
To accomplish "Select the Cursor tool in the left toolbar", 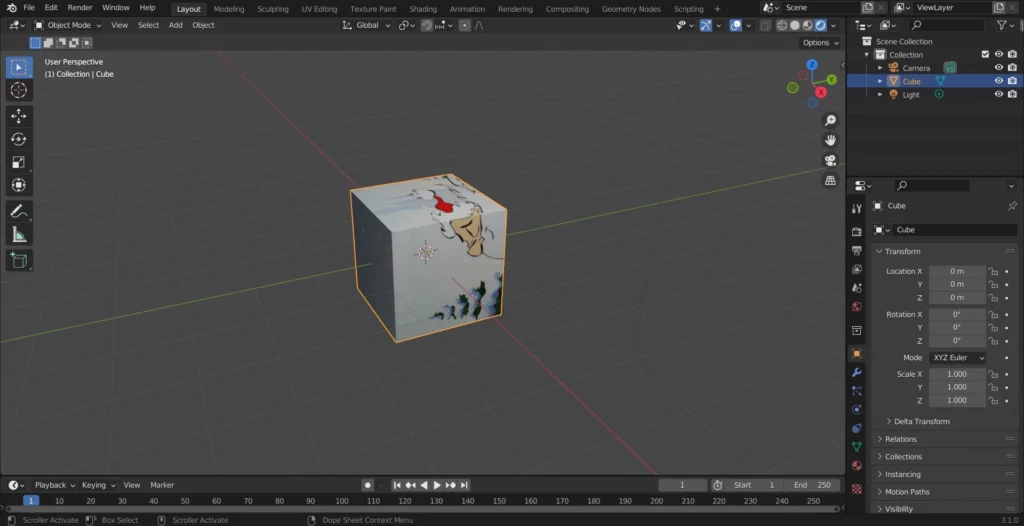I will click(x=19, y=90).
